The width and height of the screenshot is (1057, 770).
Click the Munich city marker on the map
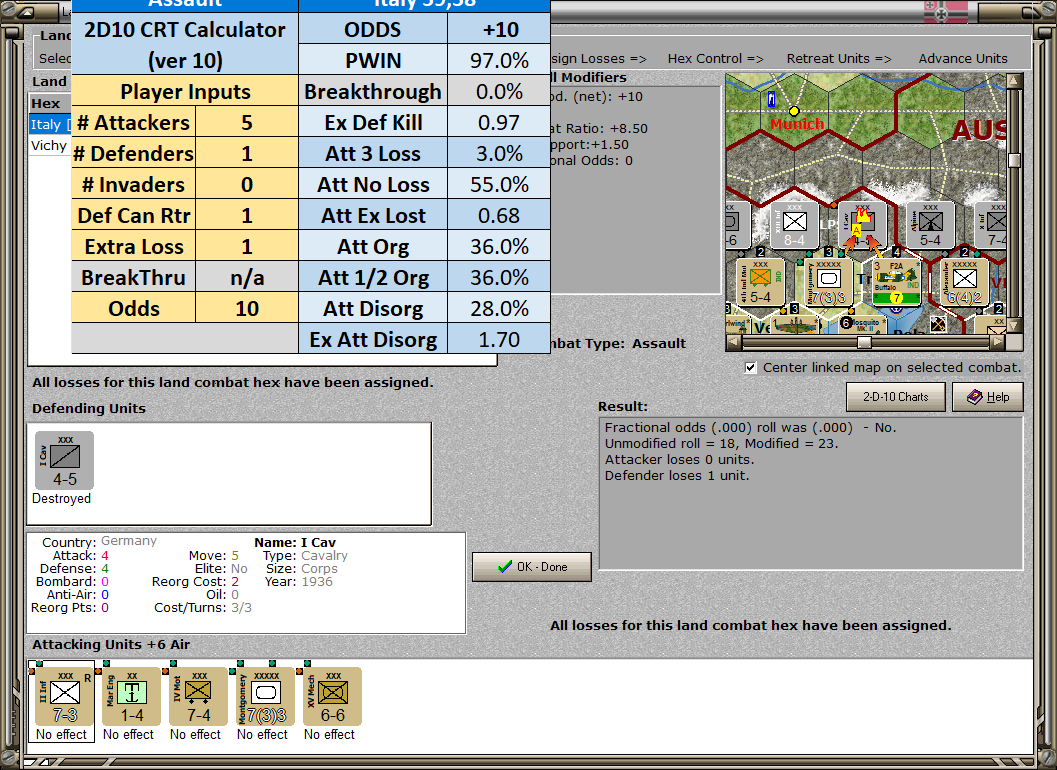pos(794,111)
